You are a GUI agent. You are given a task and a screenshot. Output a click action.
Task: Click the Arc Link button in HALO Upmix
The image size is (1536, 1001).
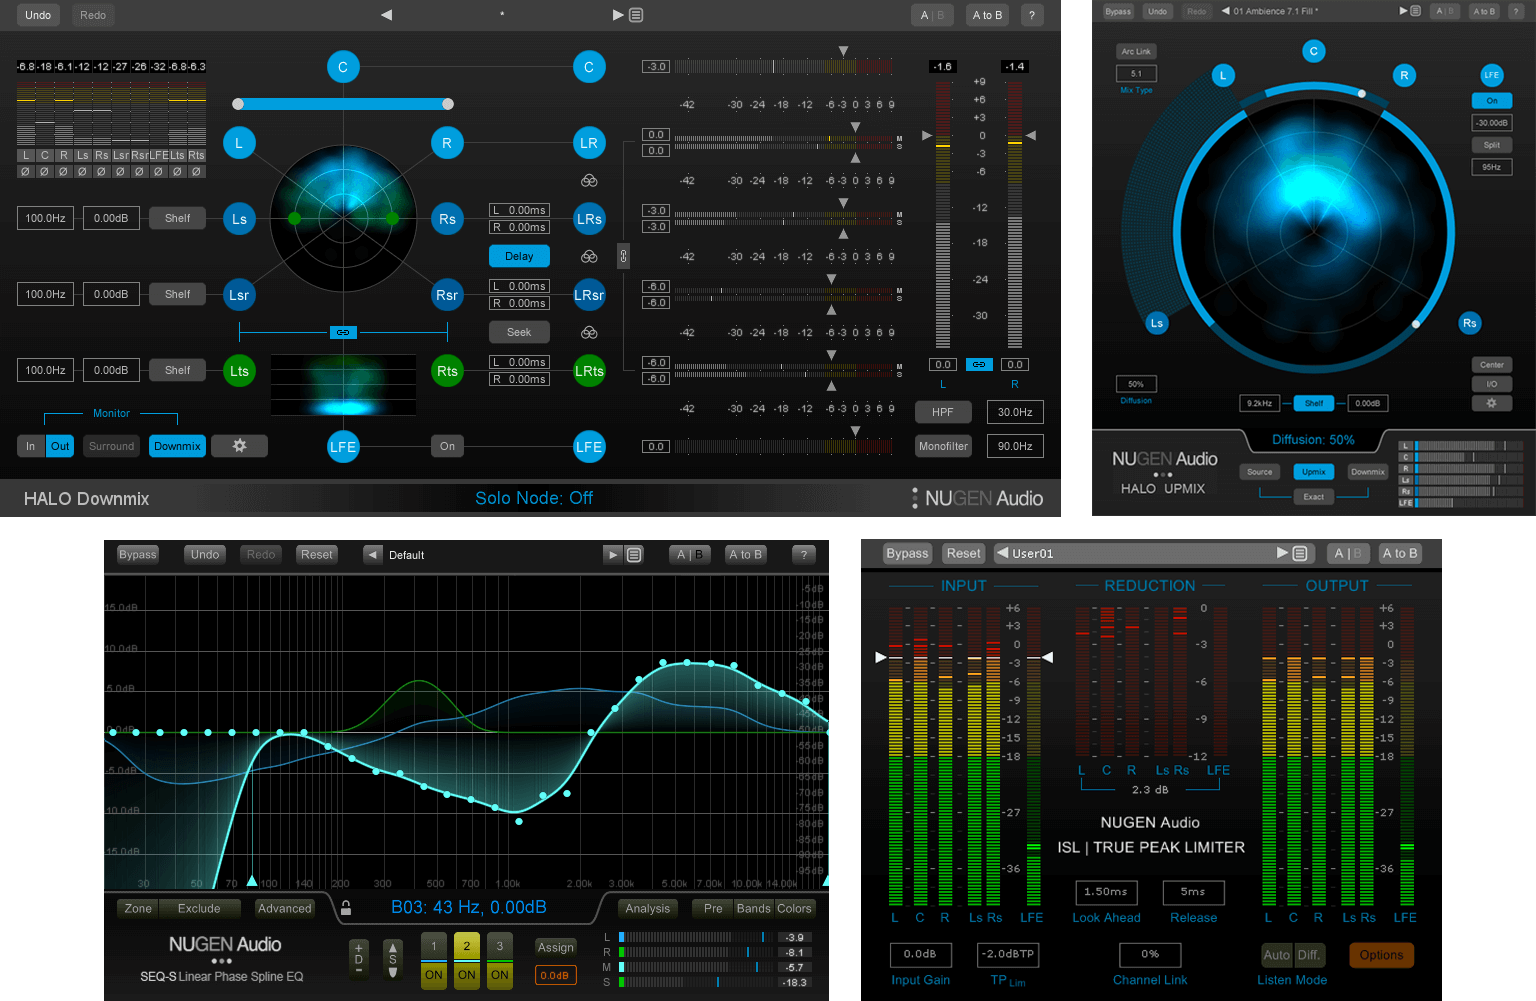click(x=1136, y=51)
